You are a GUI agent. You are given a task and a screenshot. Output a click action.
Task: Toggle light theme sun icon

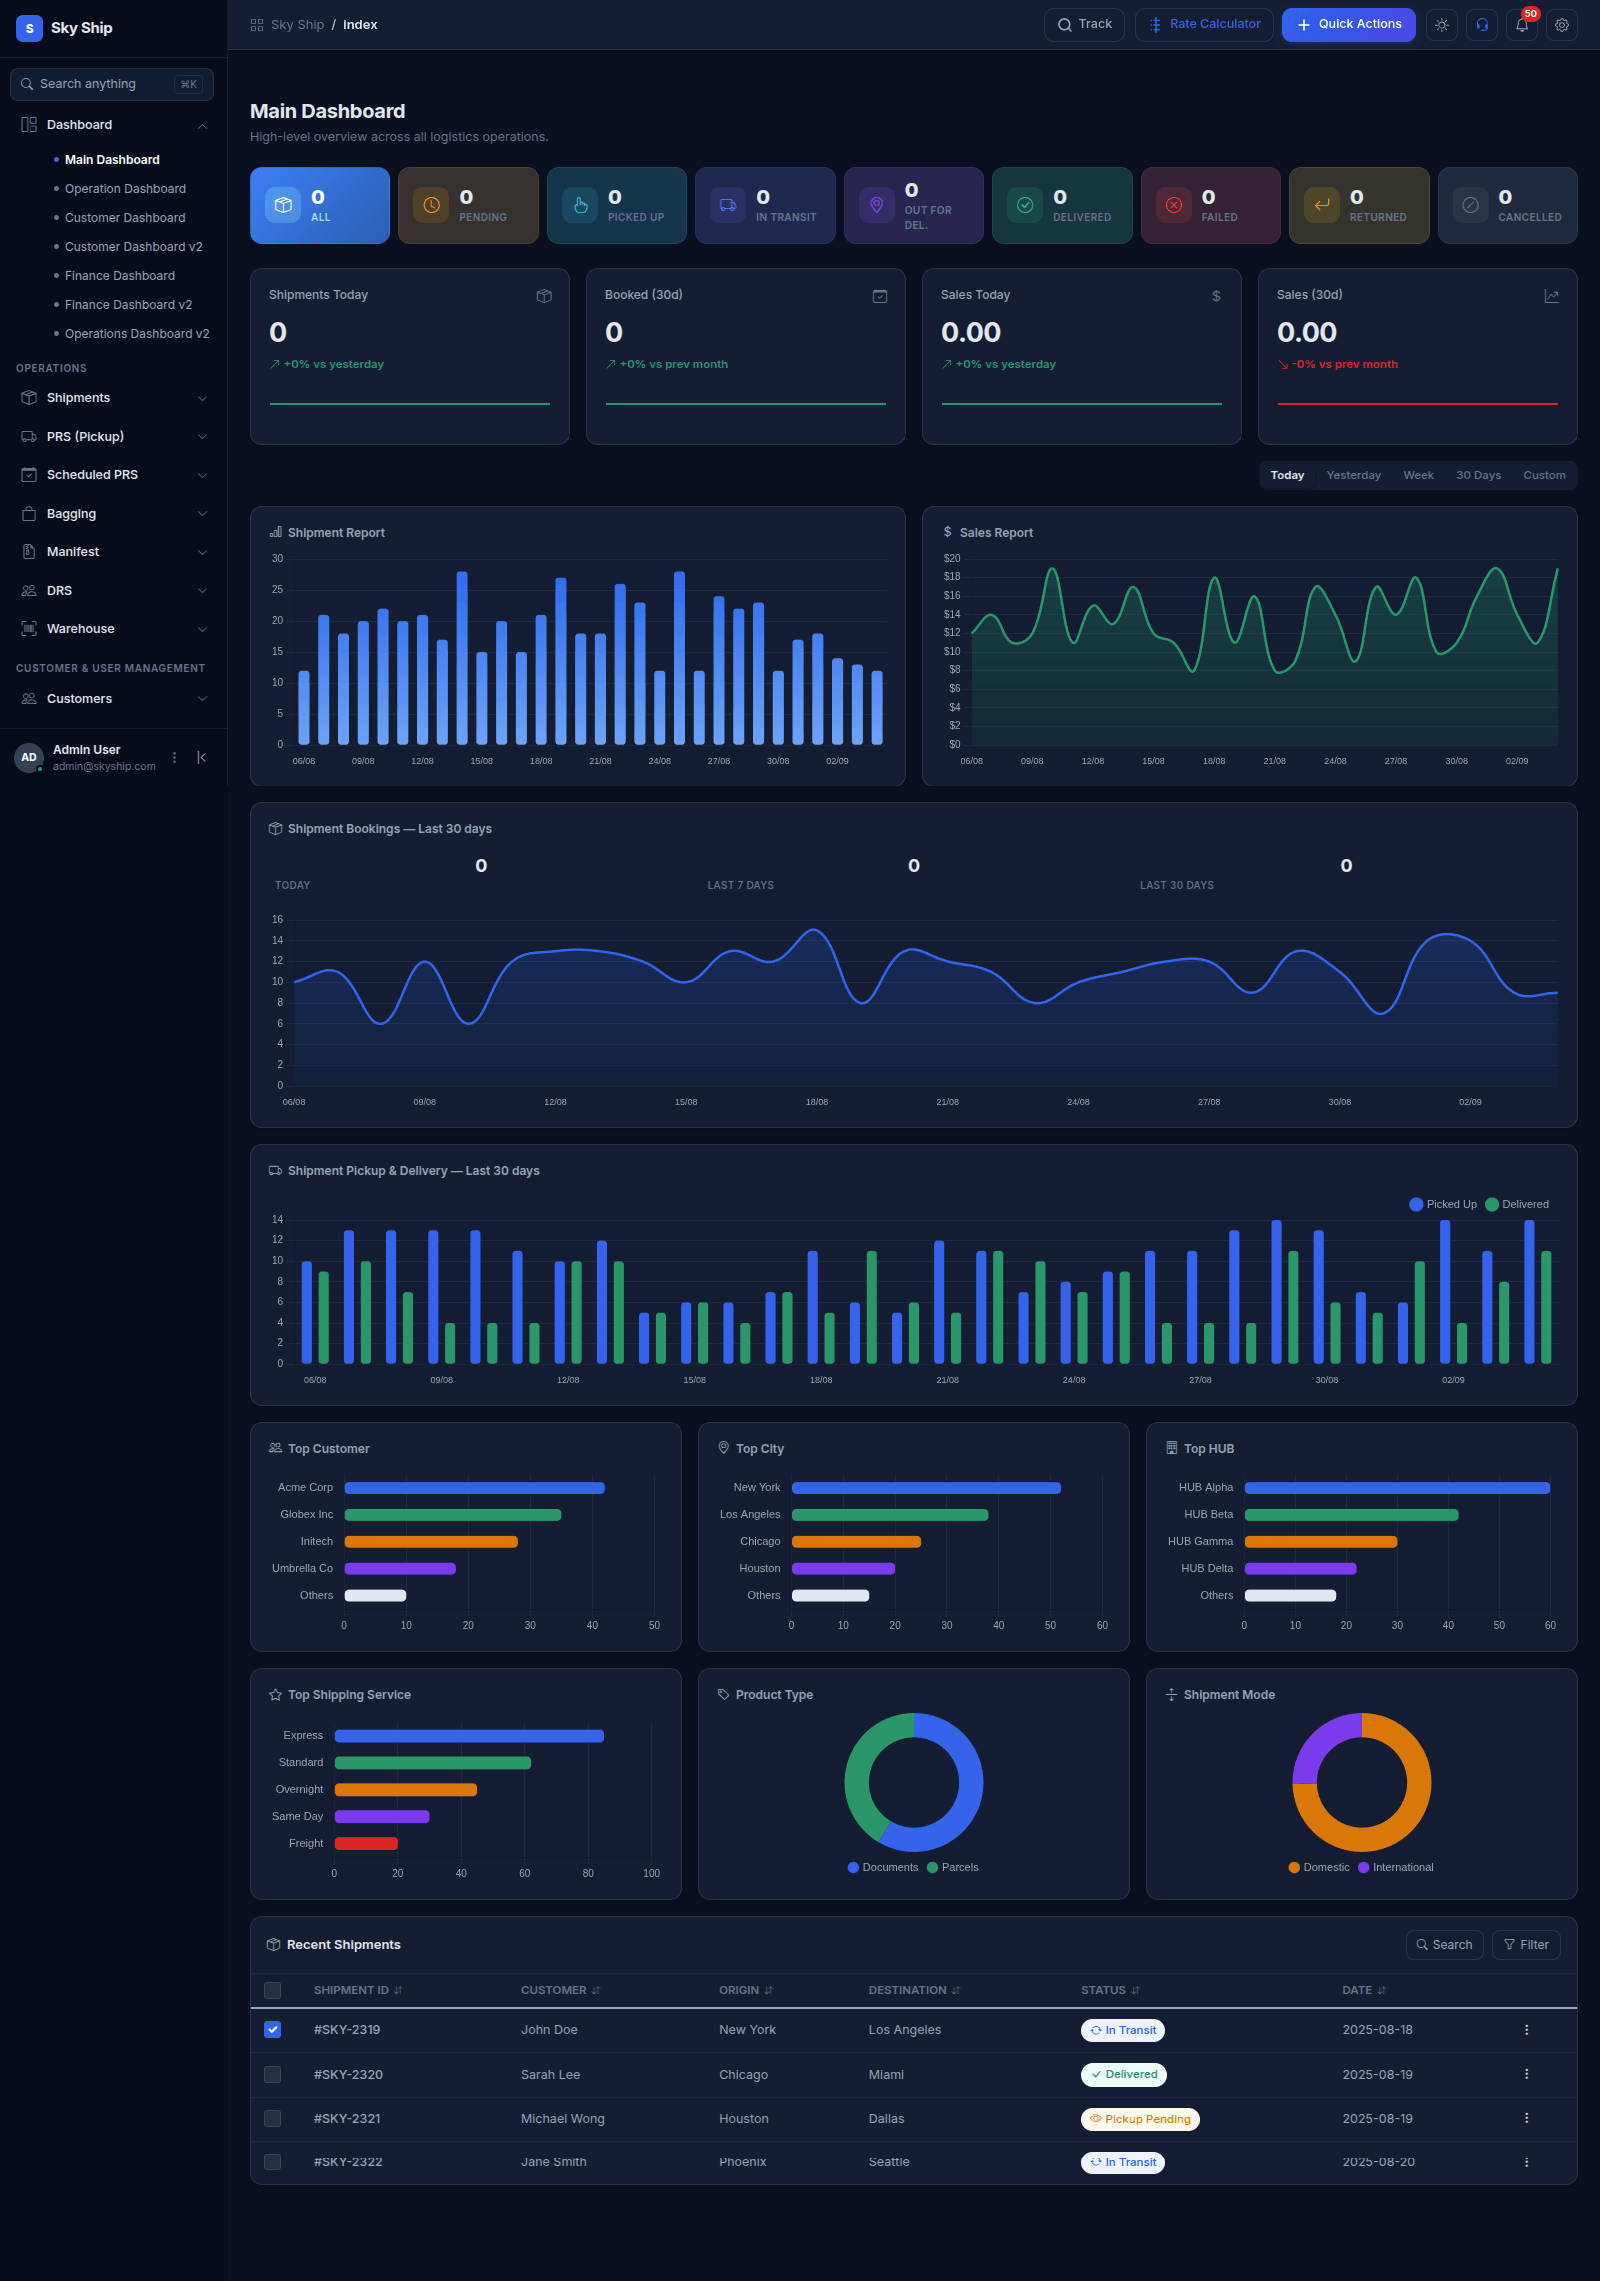pos(1441,25)
